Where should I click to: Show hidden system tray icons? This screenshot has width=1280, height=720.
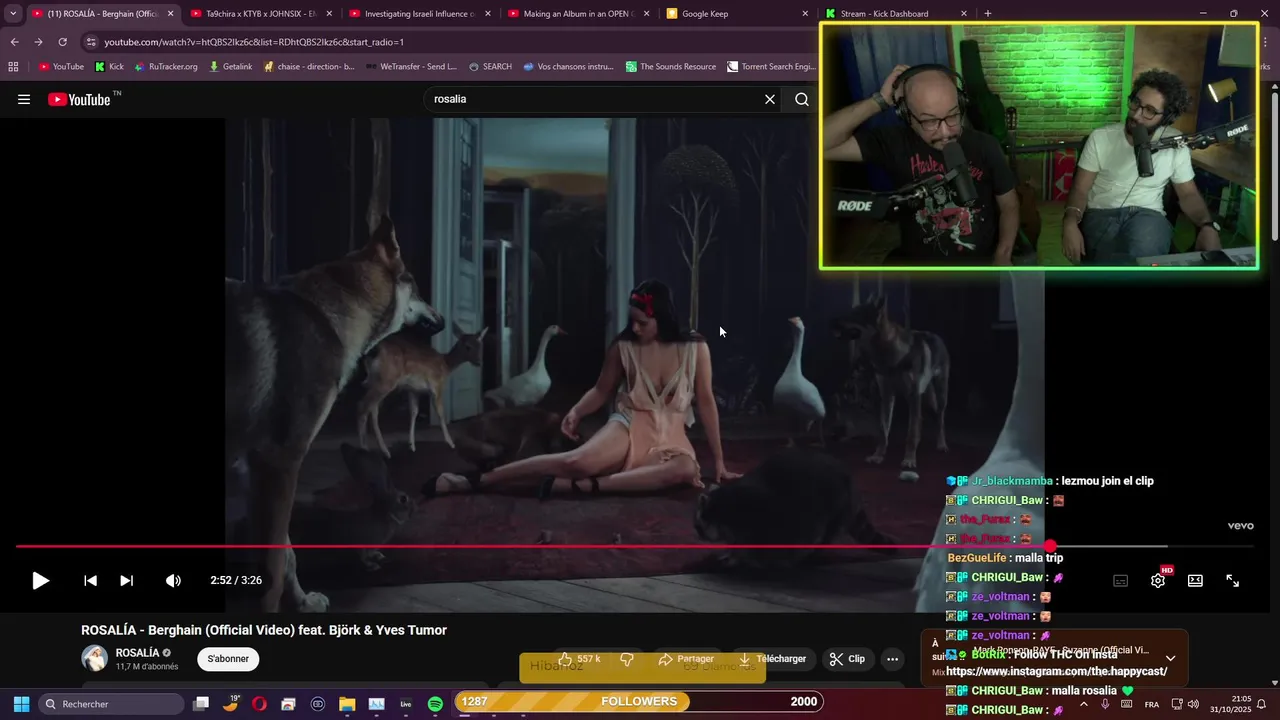(1084, 704)
